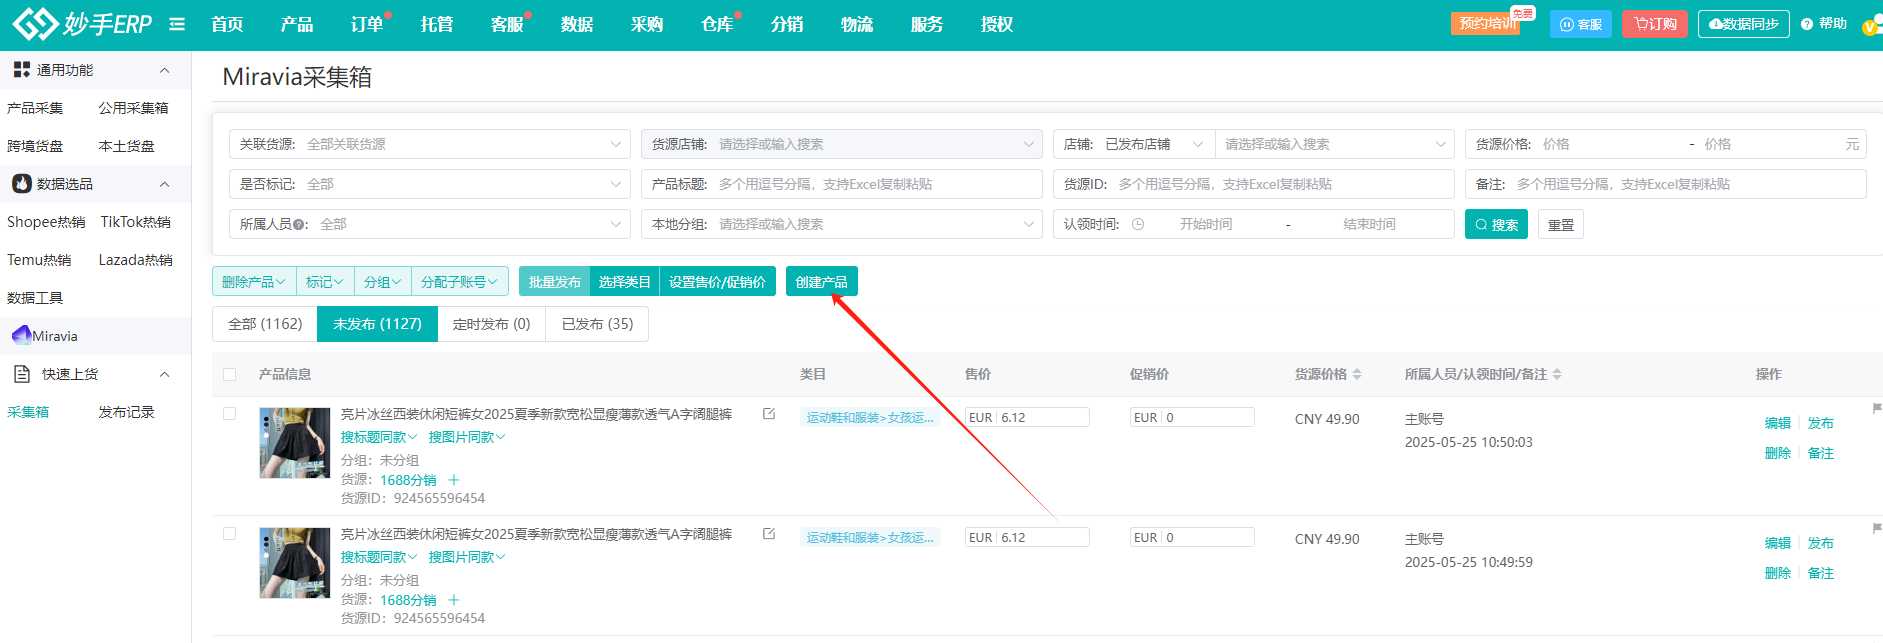This screenshot has height=643, width=1883.
Task: Toggle the sidebar collapse hamburger icon
Action: point(177,24)
